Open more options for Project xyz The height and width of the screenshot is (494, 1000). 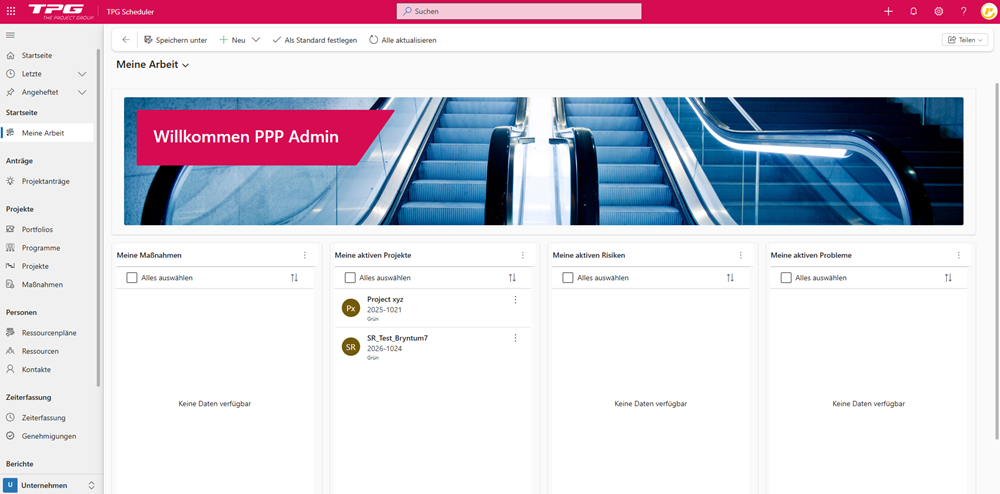click(516, 300)
